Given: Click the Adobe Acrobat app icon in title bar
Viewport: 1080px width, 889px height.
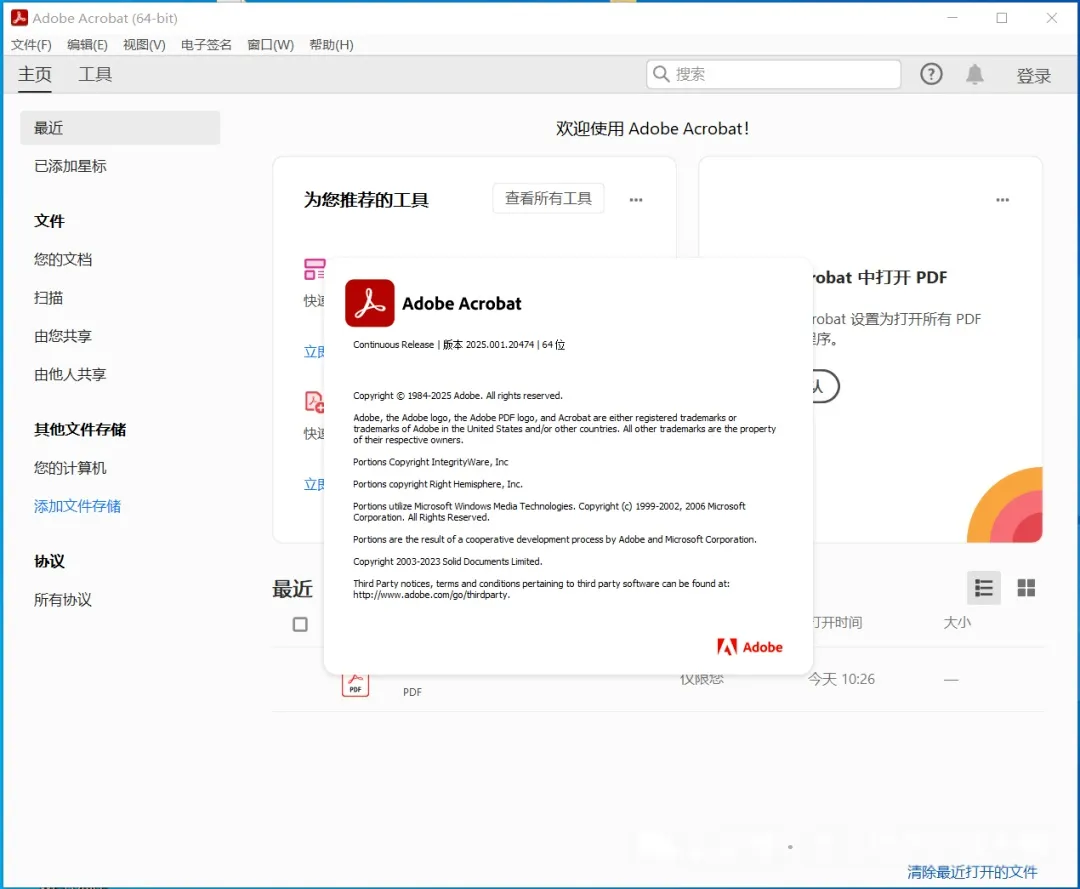Looking at the screenshot, I should [x=19, y=18].
